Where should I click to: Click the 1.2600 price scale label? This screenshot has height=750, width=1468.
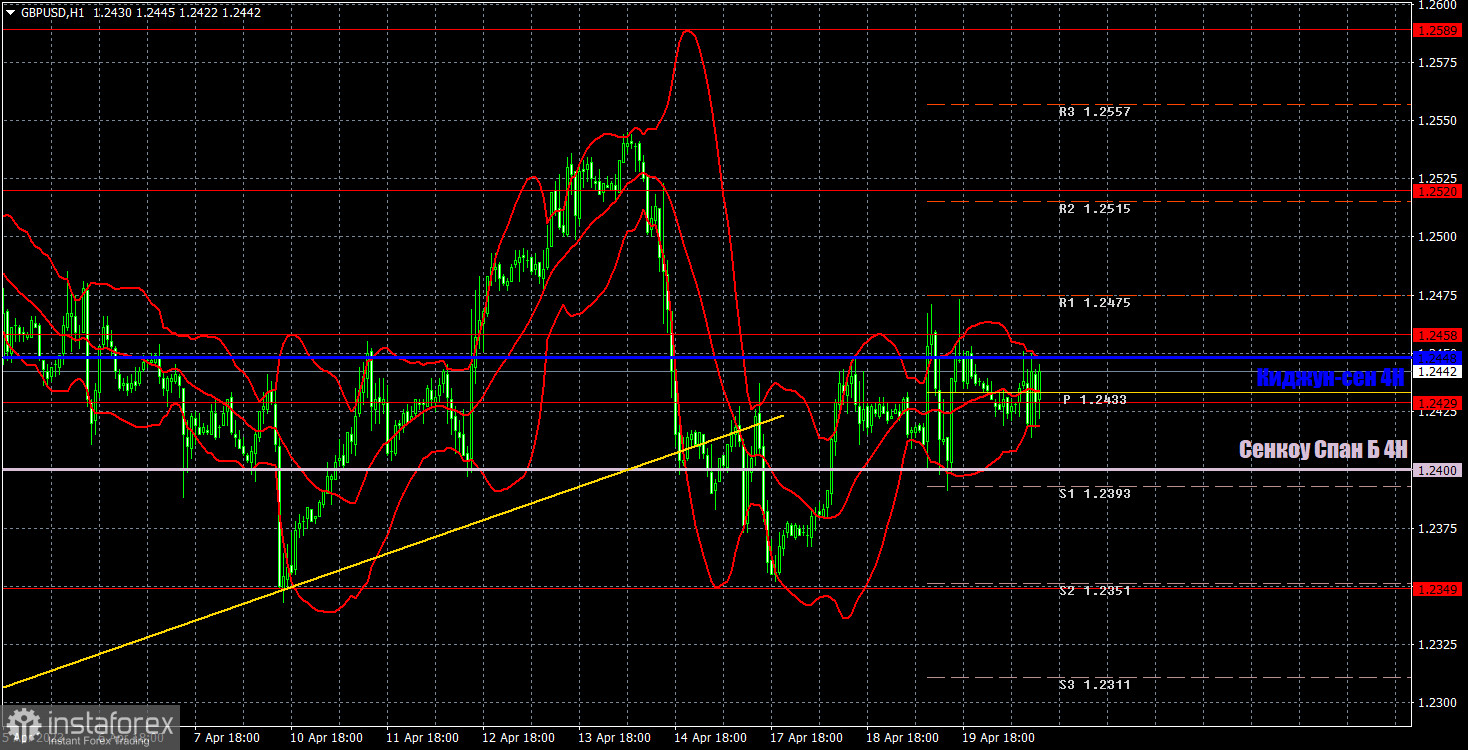click(1436, 5)
